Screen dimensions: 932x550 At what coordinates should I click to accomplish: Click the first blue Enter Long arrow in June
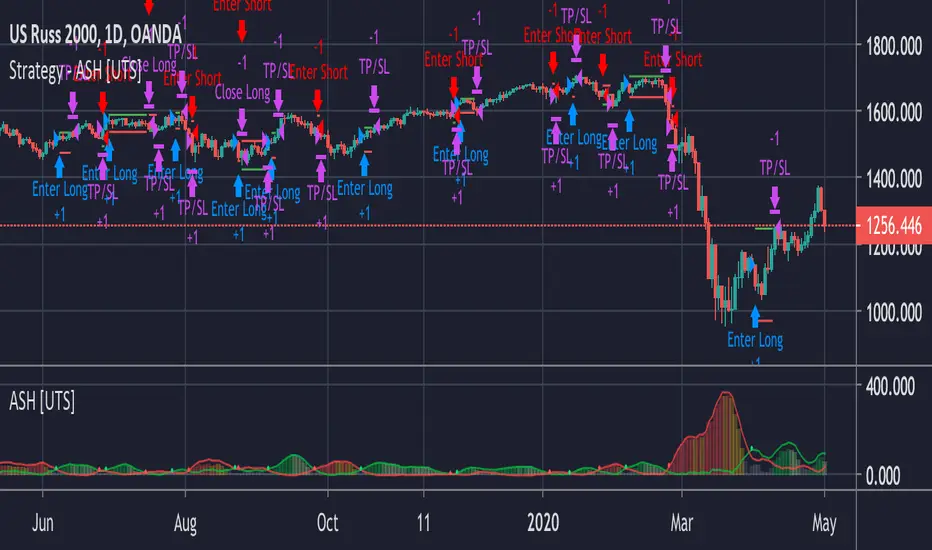click(59, 166)
